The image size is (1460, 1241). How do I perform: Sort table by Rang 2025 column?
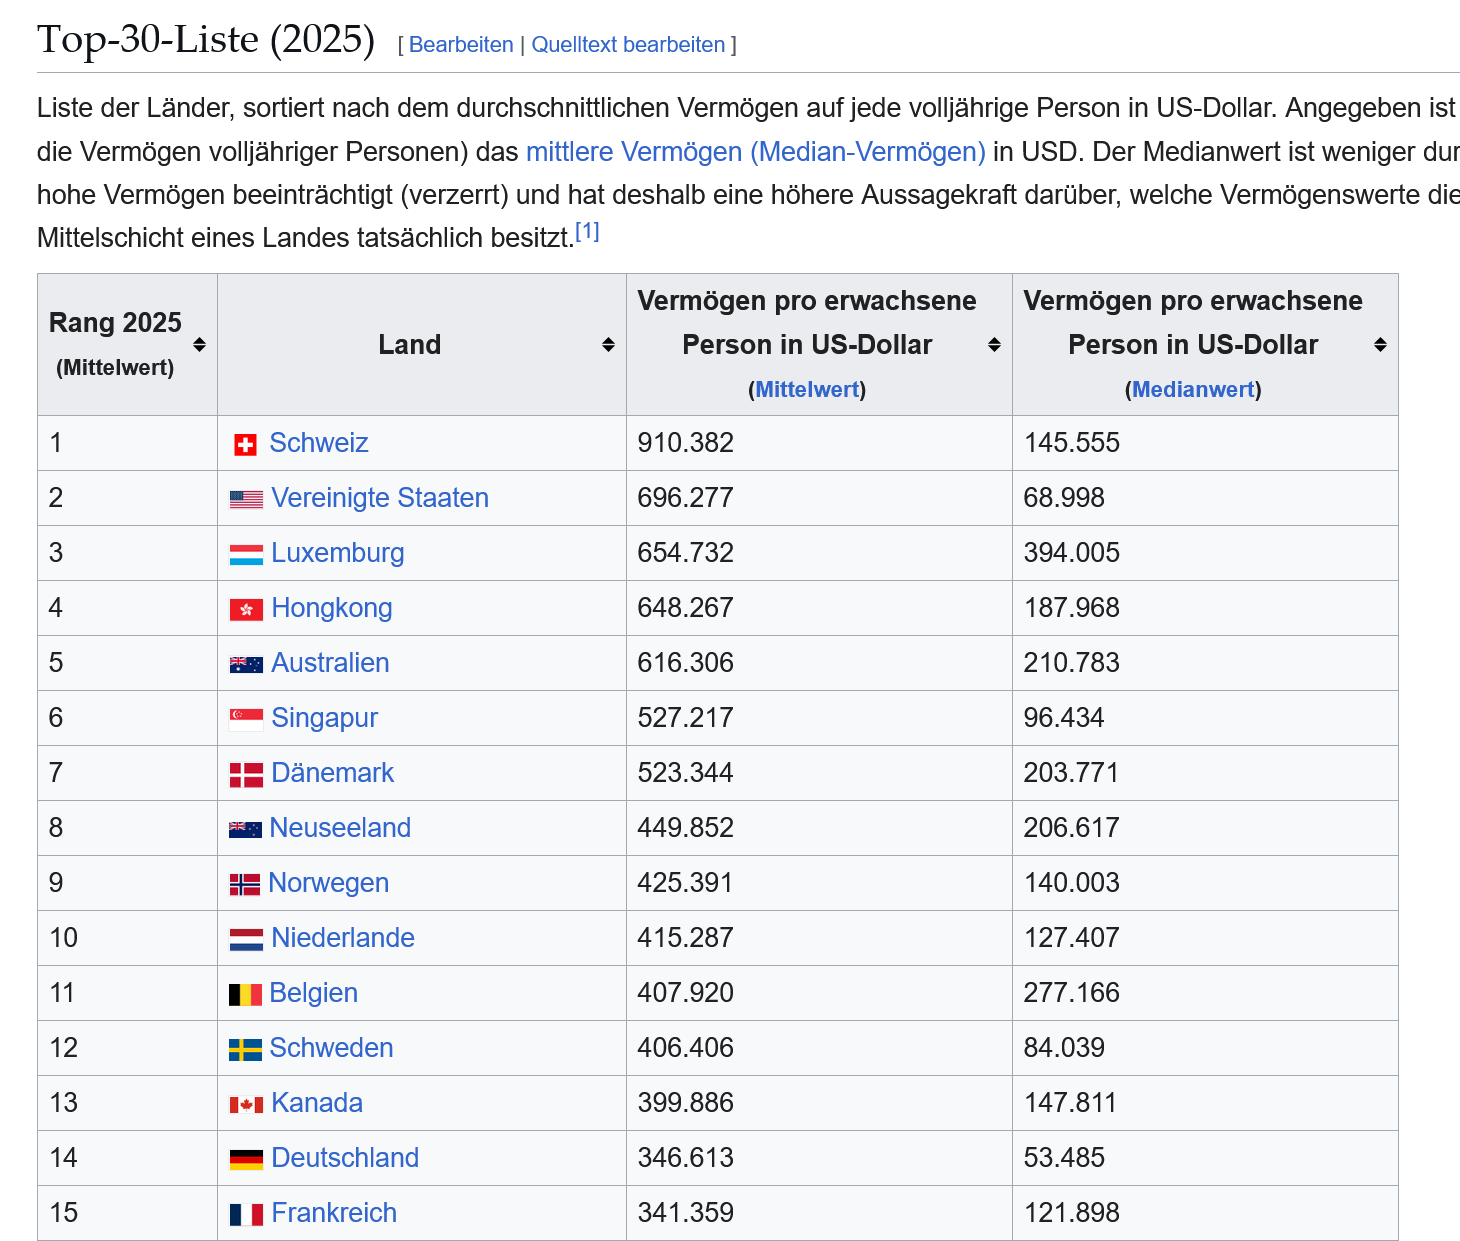(199, 345)
